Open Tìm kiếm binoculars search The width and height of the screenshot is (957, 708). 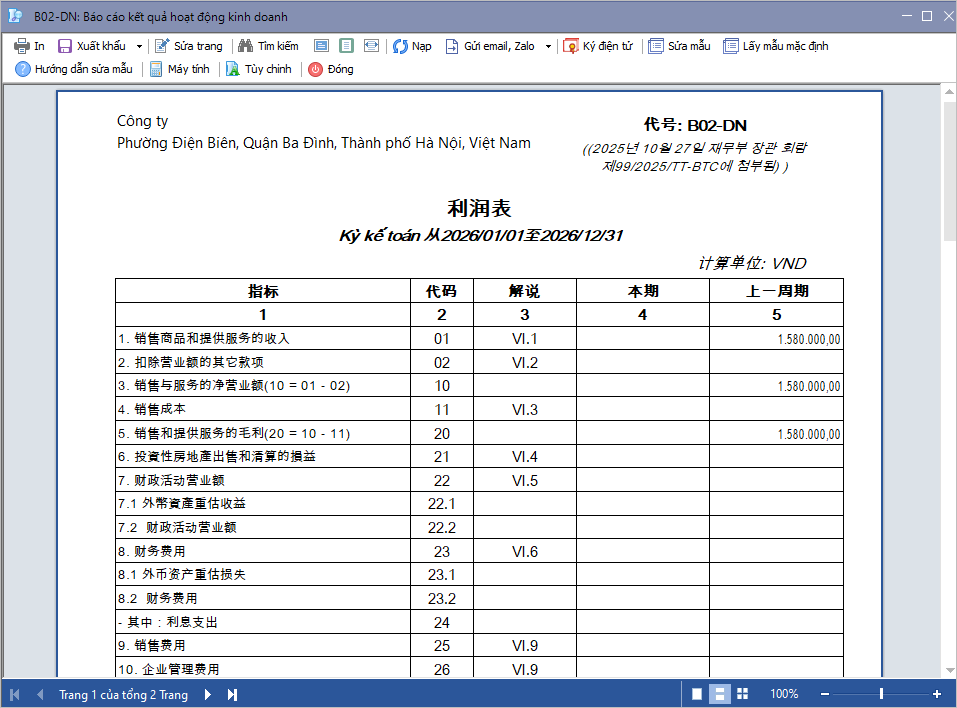pos(245,46)
